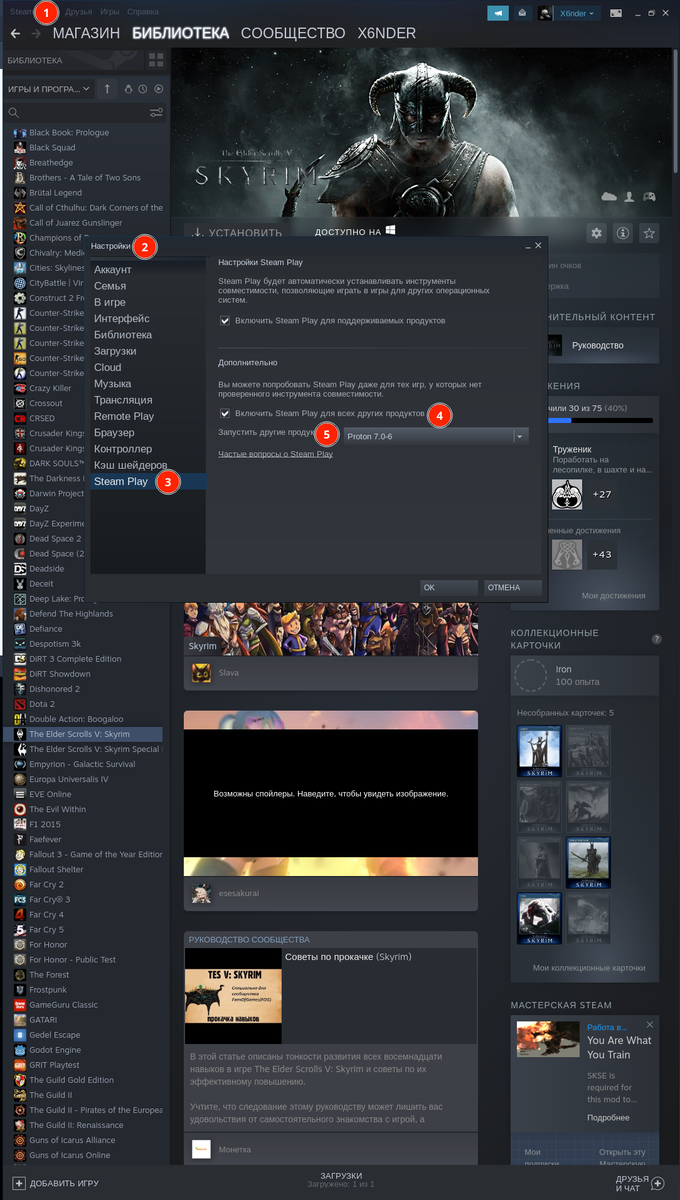Select Загрузки in settings list
The image size is (680, 1200).
(147, 351)
